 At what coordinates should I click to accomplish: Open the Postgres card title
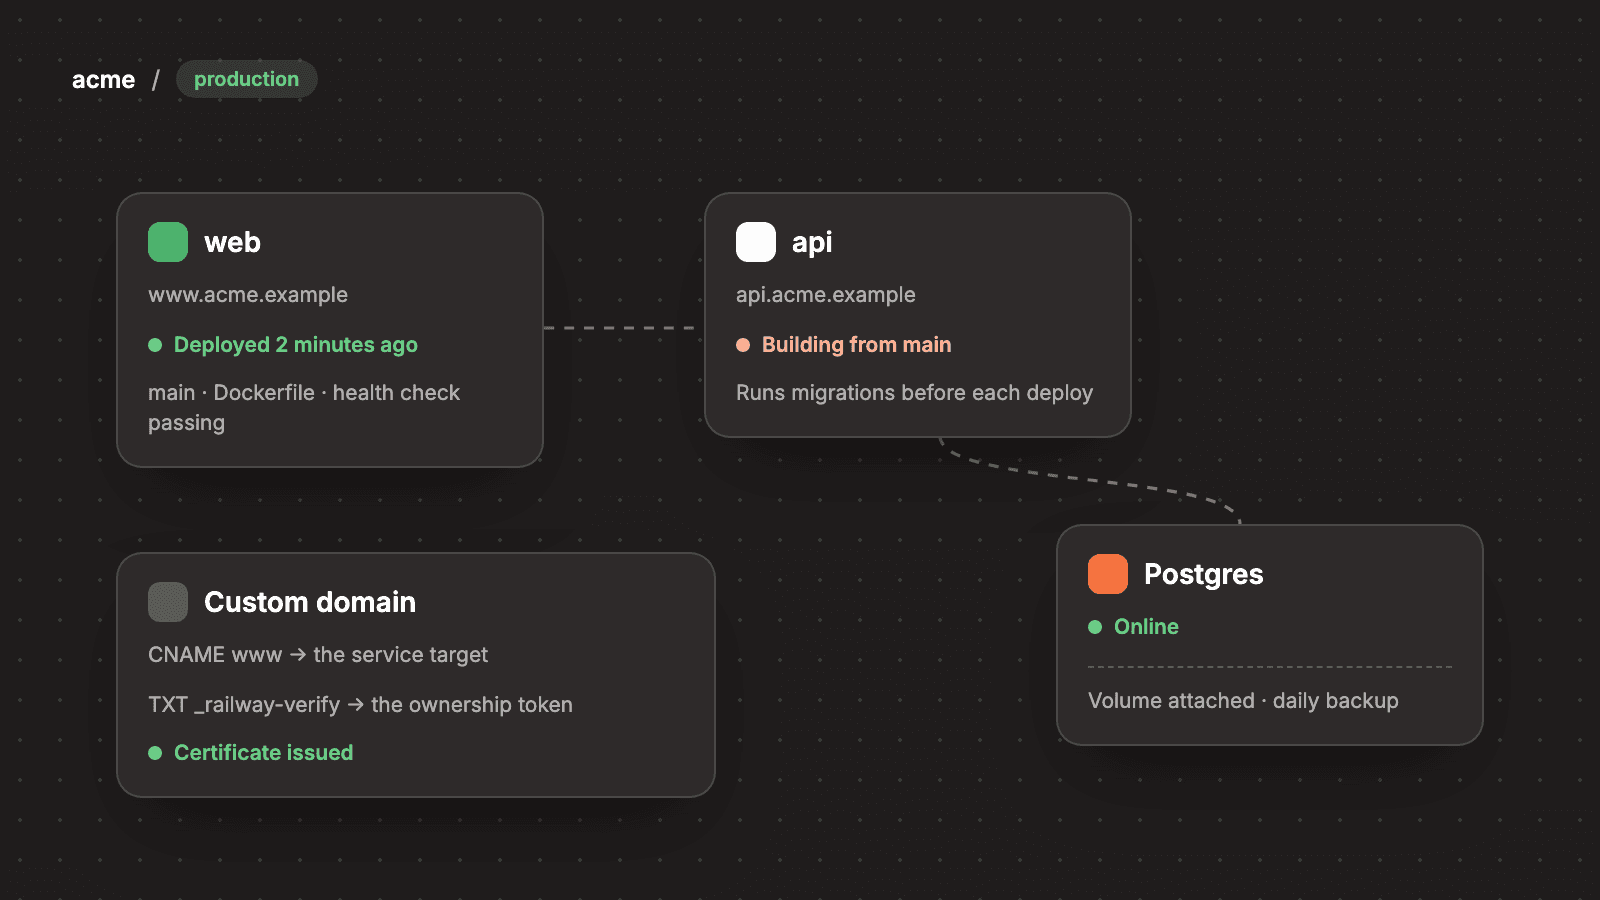1203,574
